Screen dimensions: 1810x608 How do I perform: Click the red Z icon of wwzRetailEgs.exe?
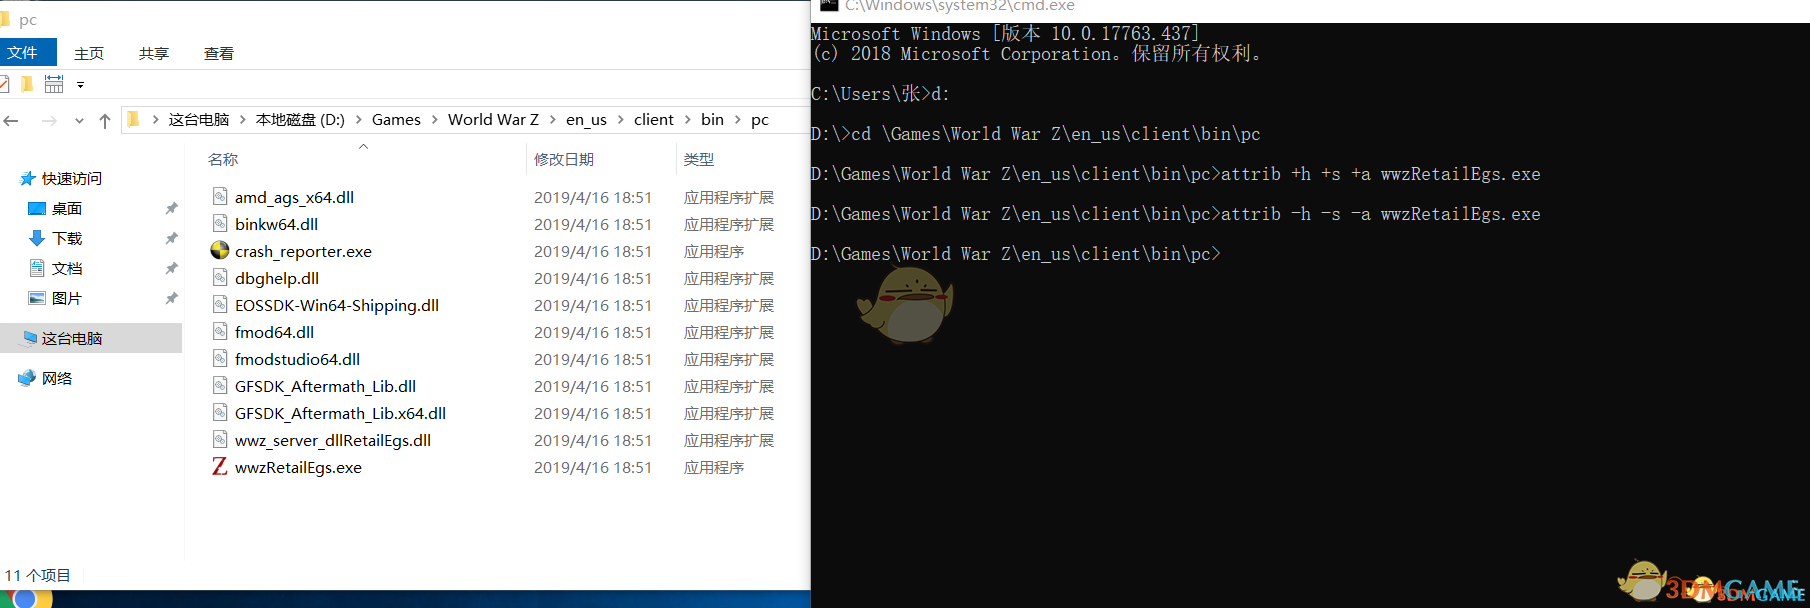[x=220, y=466]
